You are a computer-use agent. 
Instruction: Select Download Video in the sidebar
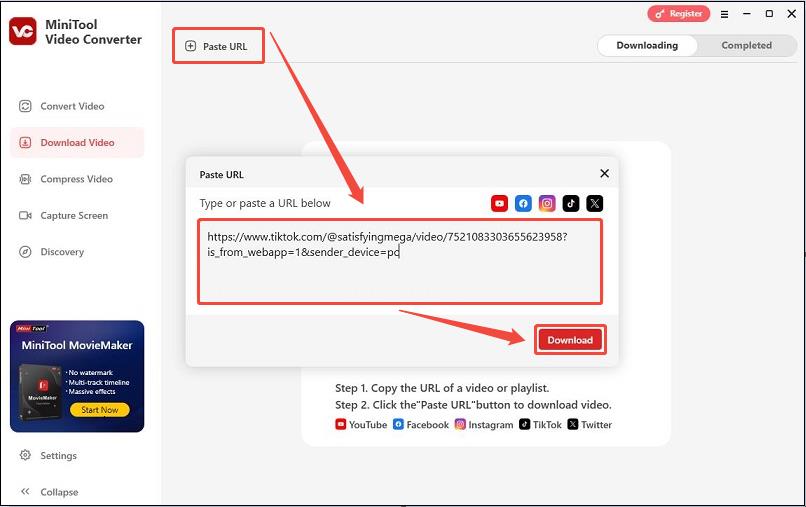[77, 142]
